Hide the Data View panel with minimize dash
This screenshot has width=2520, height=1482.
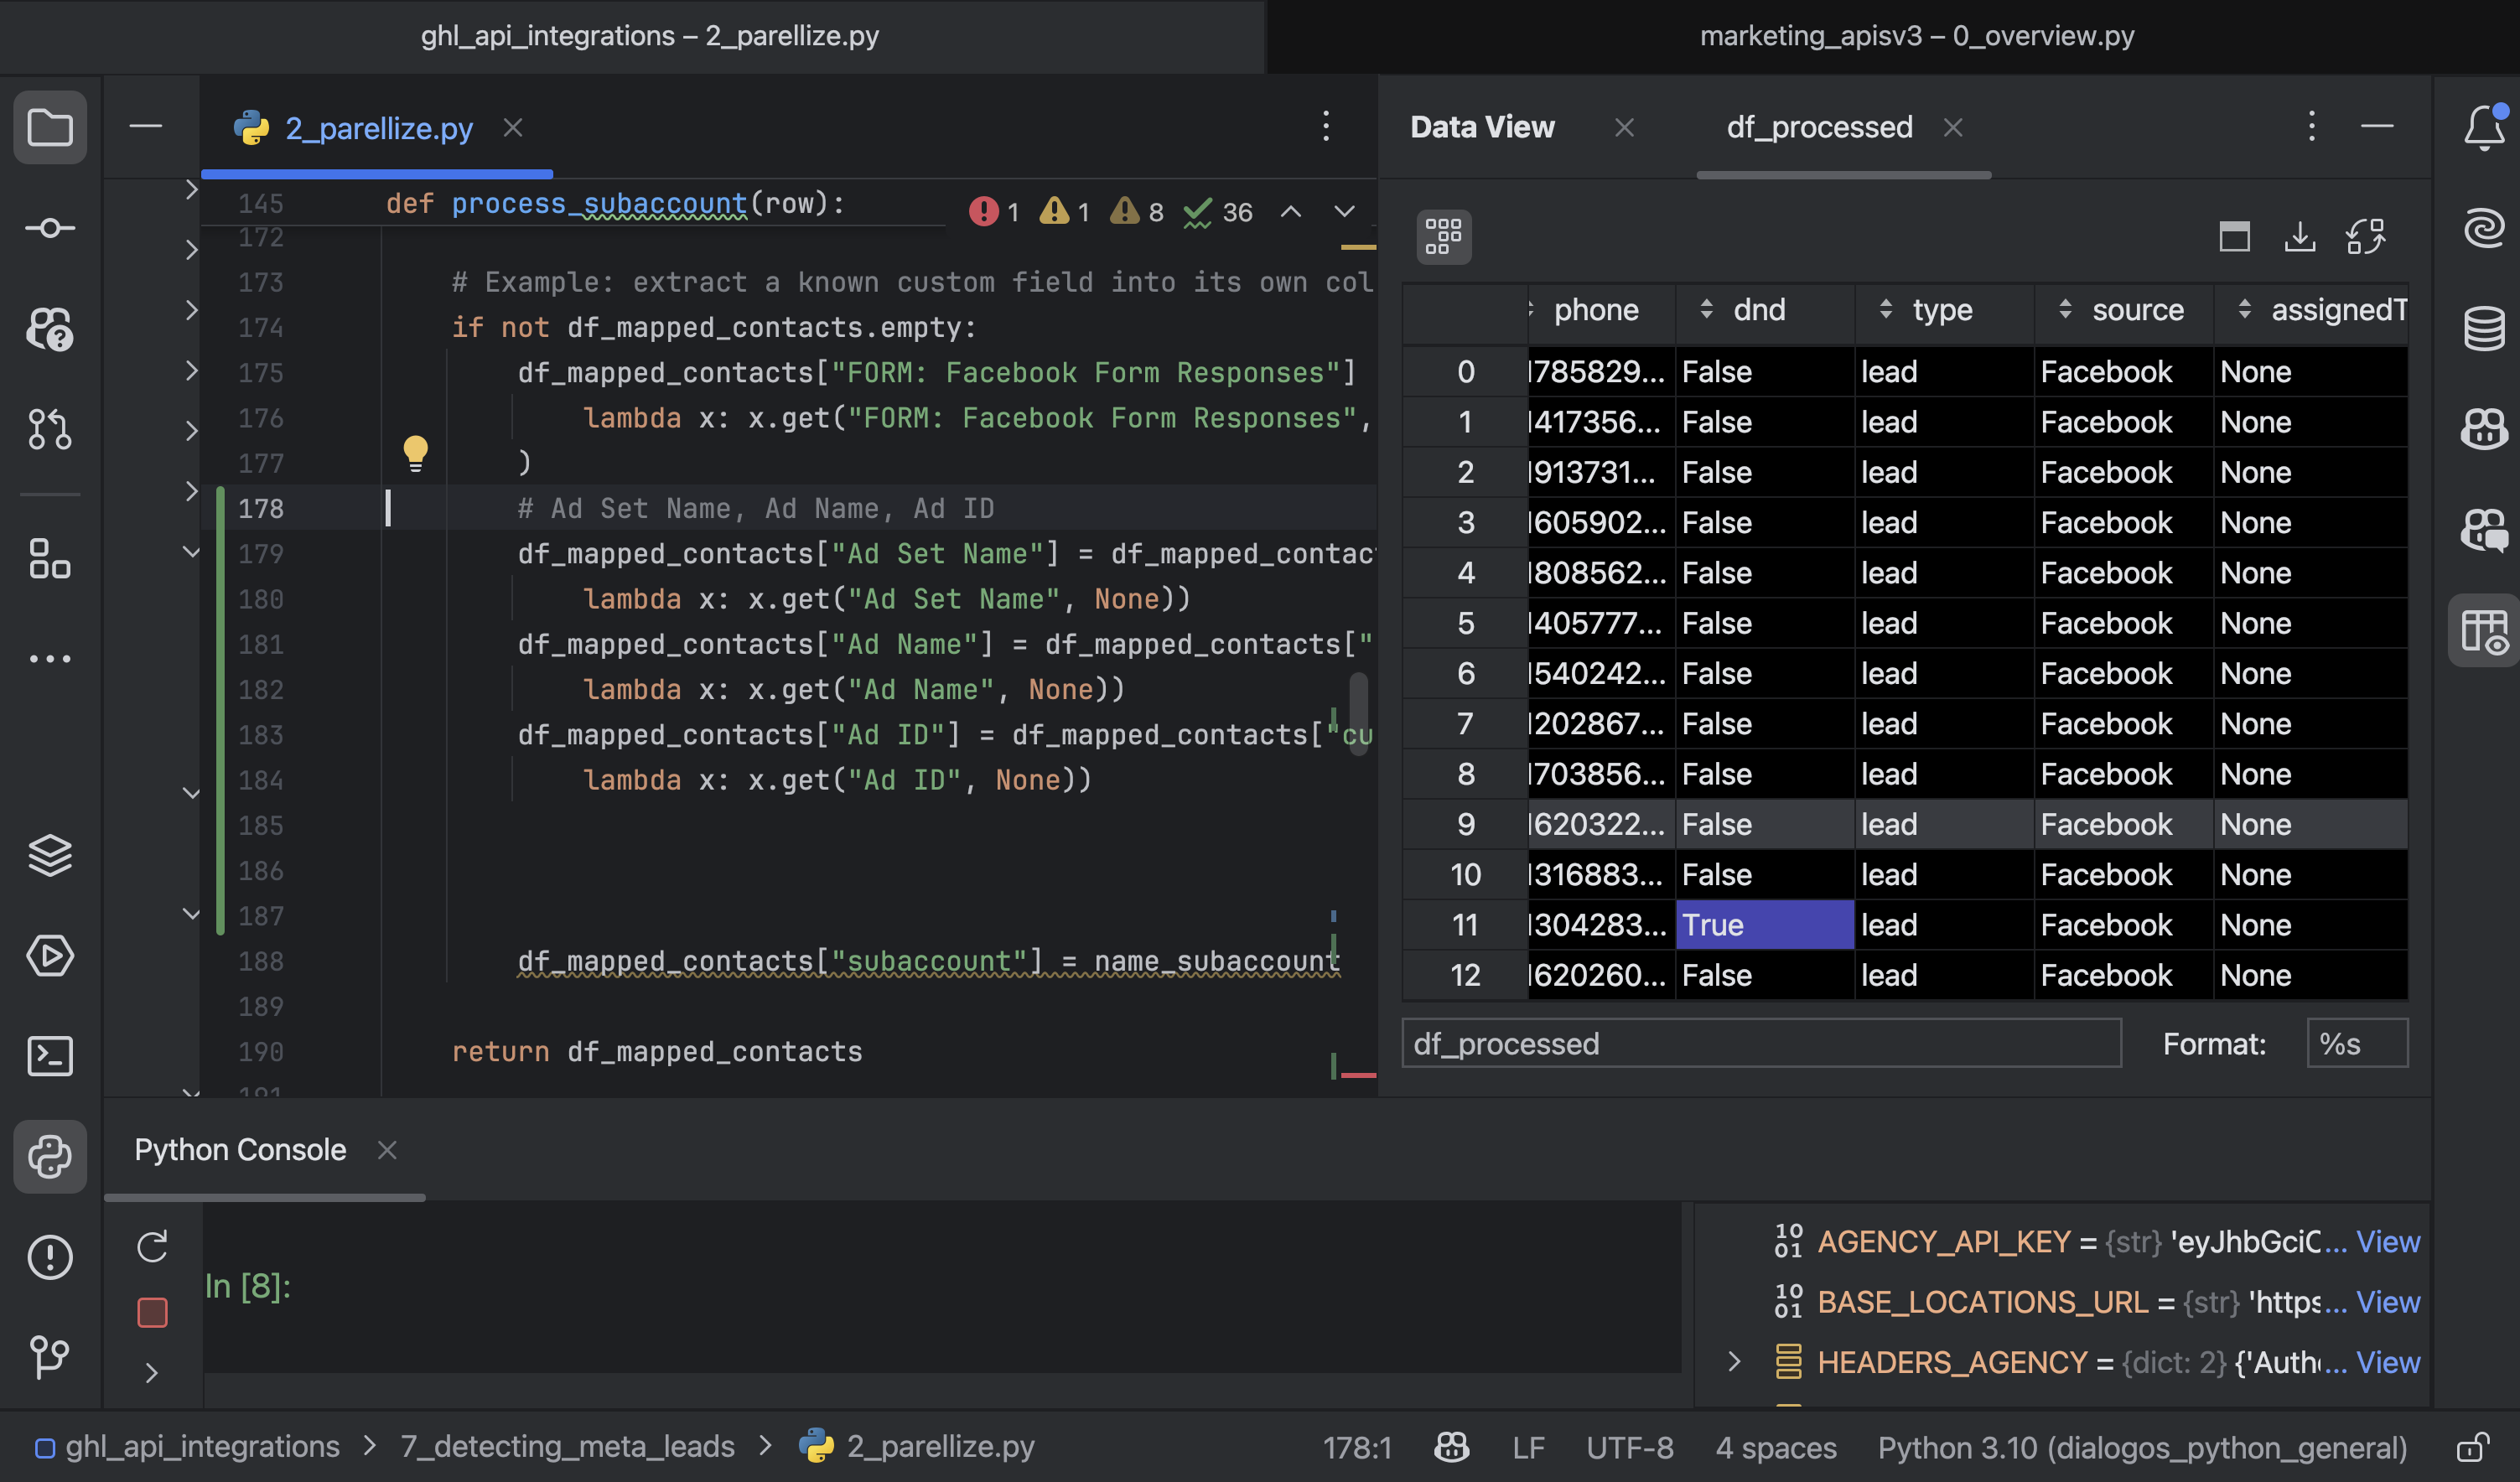pyautogui.click(x=2377, y=127)
